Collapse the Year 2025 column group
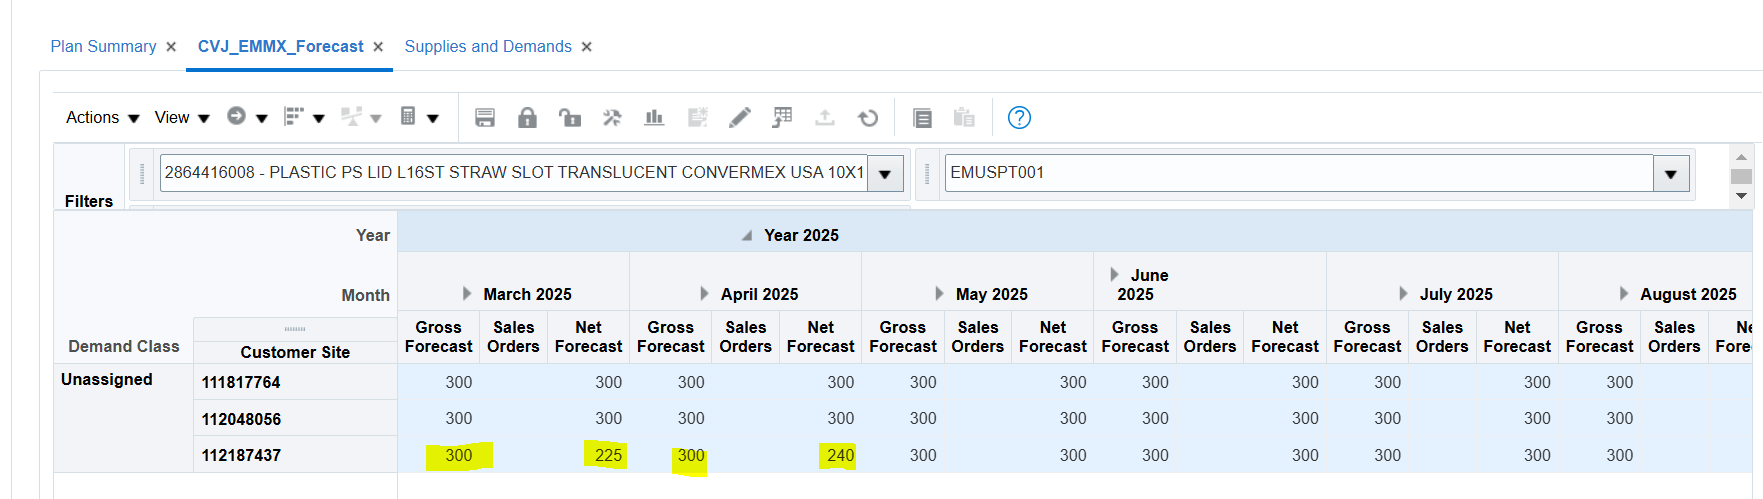 pos(746,236)
